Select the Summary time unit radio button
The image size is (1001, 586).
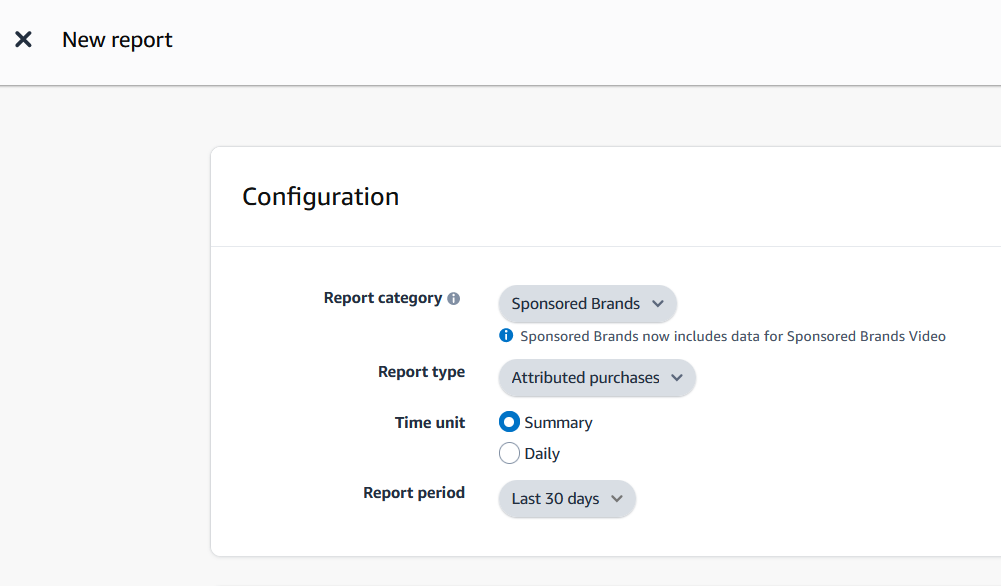[x=509, y=422]
